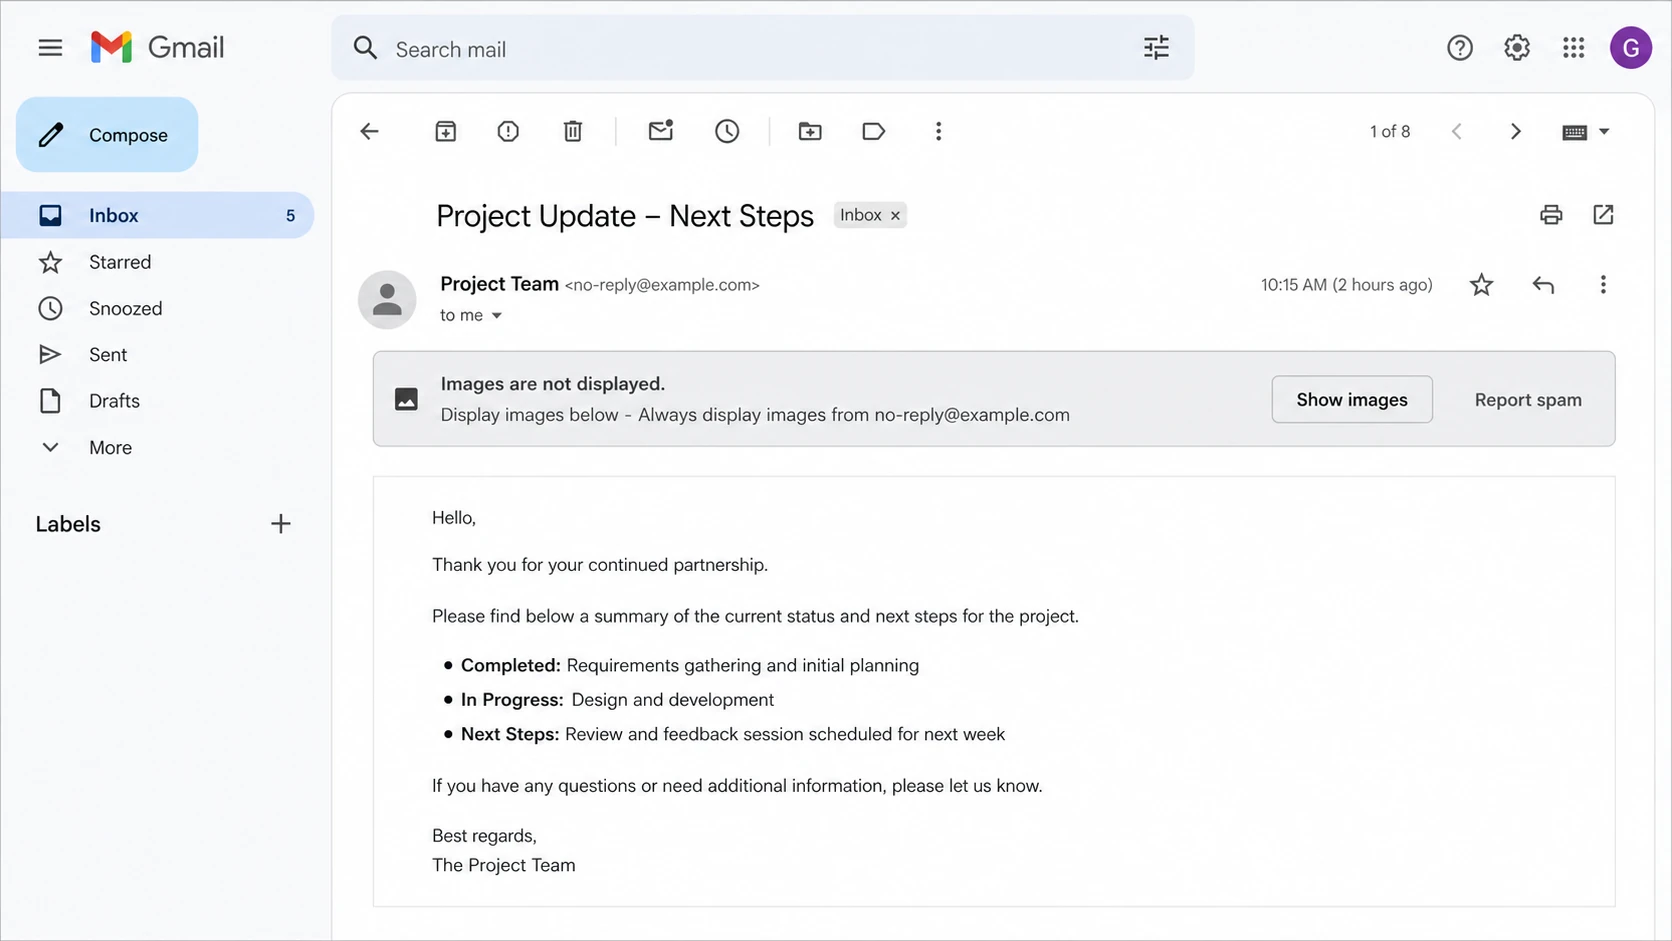Click 'Always display images from no-reply@example.com'
The height and width of the screenshot is (941, 1672).
[x=854, y=415]
